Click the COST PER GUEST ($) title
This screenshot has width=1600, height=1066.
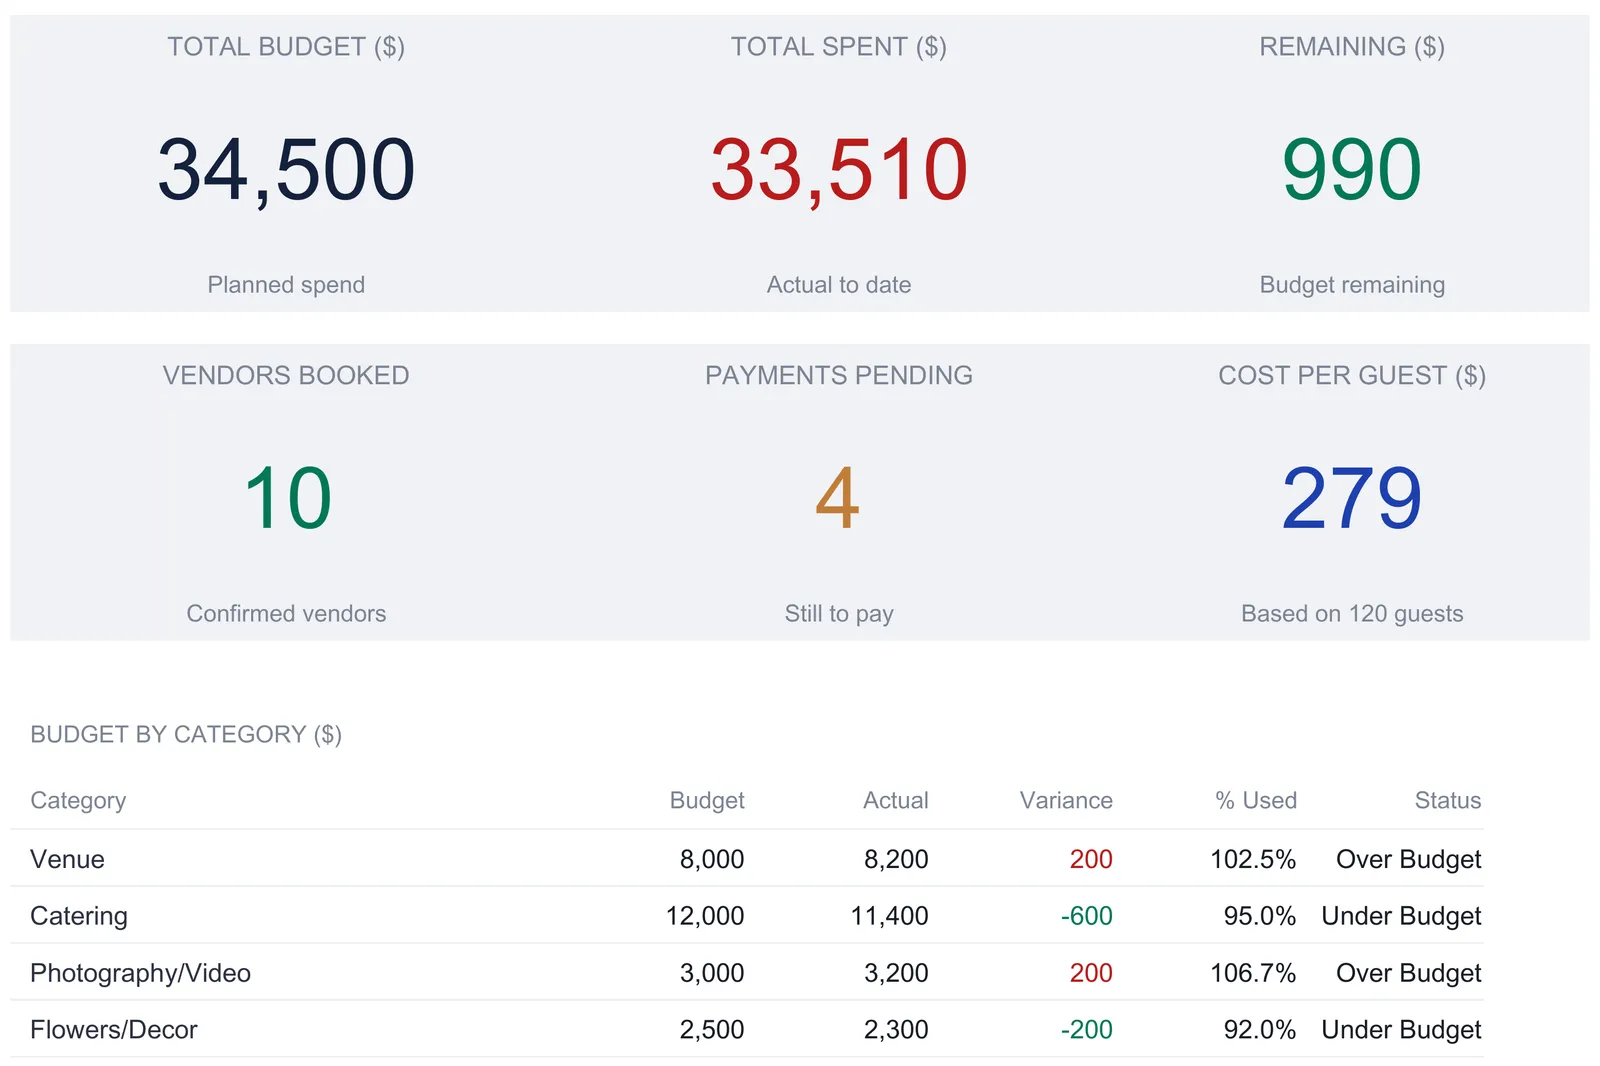tap(1352, 375)
